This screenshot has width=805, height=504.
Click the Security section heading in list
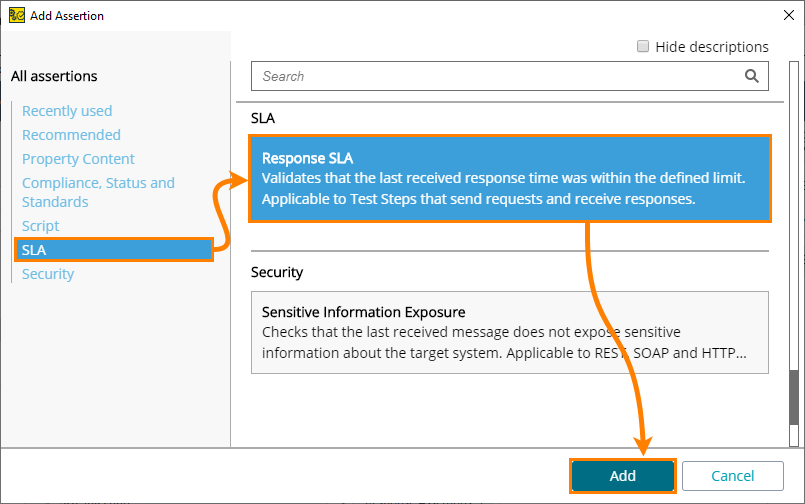[277, 272]
